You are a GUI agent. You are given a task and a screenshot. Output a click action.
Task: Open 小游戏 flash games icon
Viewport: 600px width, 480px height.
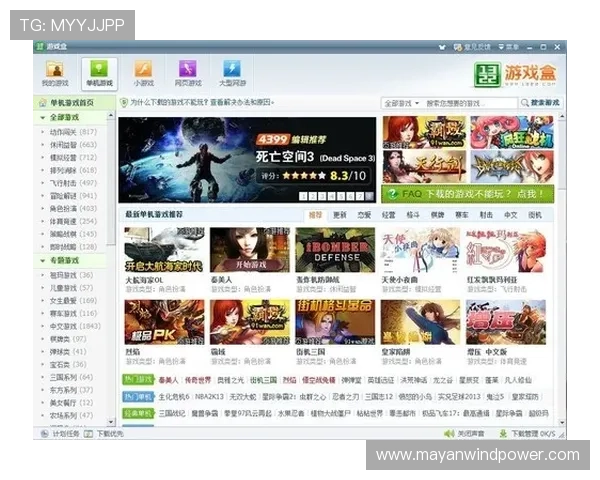click(x=143, y=73)
